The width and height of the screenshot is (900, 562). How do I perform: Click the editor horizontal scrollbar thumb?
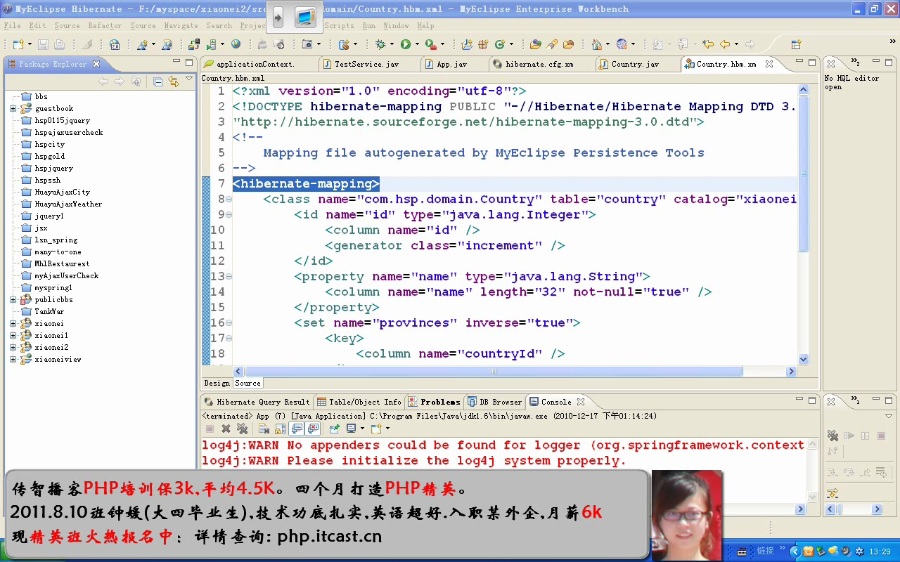point(492,371)
